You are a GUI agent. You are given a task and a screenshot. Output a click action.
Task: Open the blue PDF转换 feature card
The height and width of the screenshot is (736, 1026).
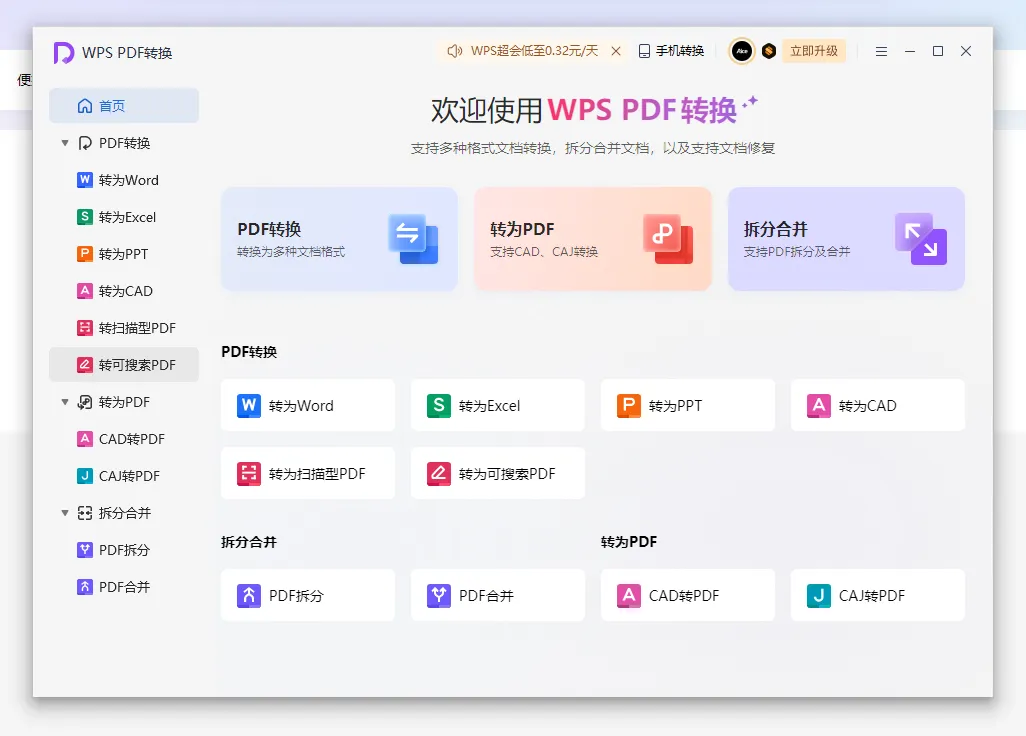339,239
